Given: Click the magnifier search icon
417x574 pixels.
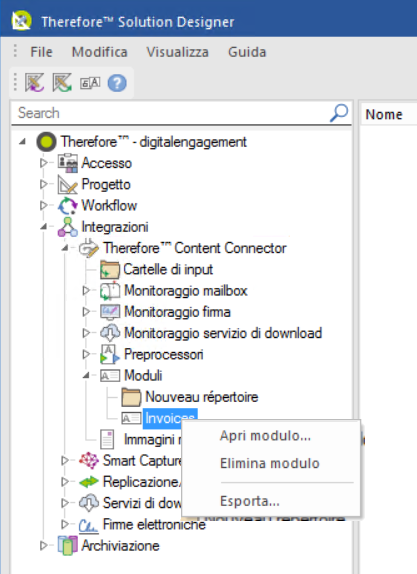Looking at the screenshot, I should coord(339,113).
